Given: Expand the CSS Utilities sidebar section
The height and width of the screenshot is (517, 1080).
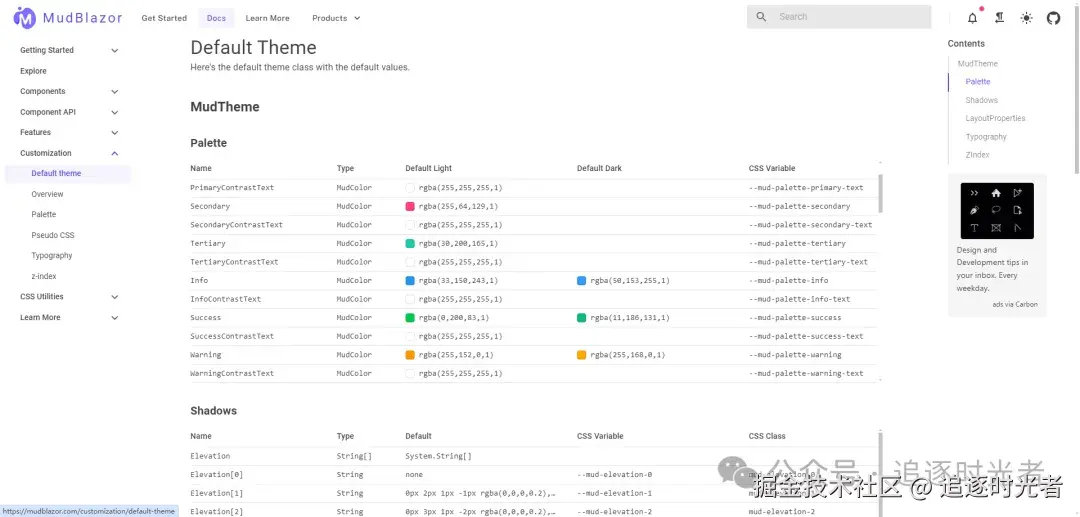Looking at the screenshot, I should (x=69, y=297).
